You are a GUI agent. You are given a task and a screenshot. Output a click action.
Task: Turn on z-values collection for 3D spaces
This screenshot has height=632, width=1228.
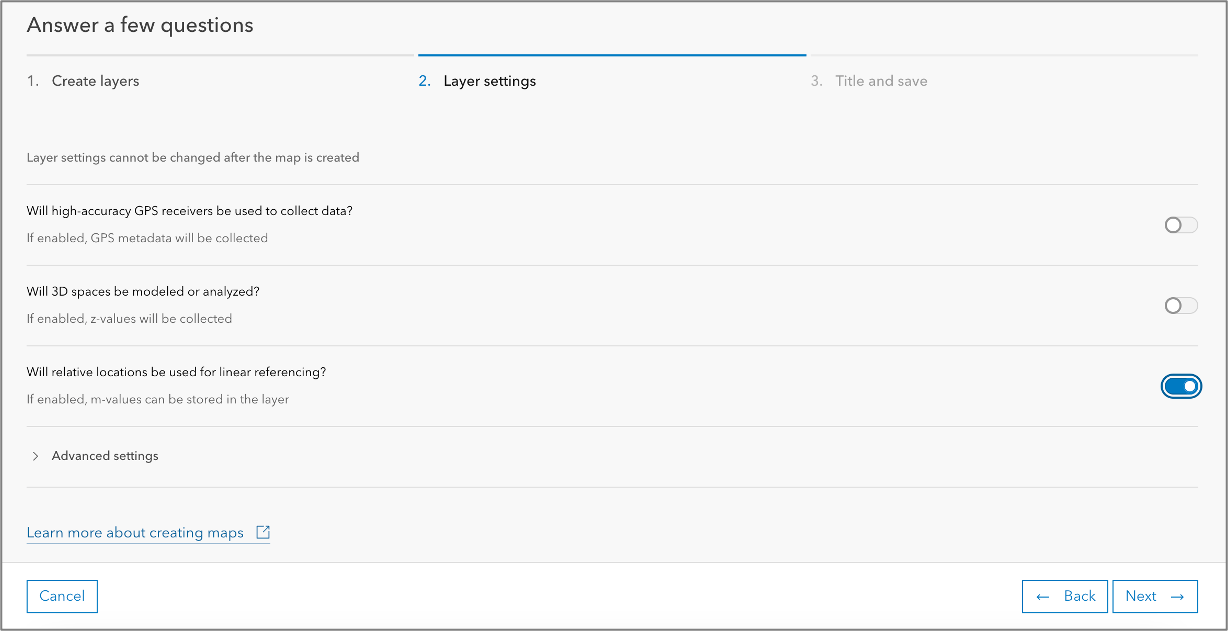pos(1180,305)
